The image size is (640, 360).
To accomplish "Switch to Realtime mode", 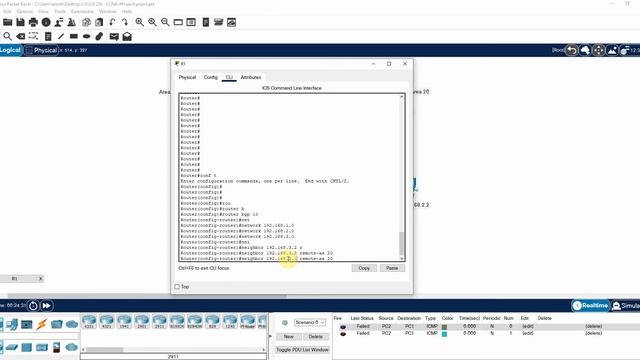I will 590,305.
